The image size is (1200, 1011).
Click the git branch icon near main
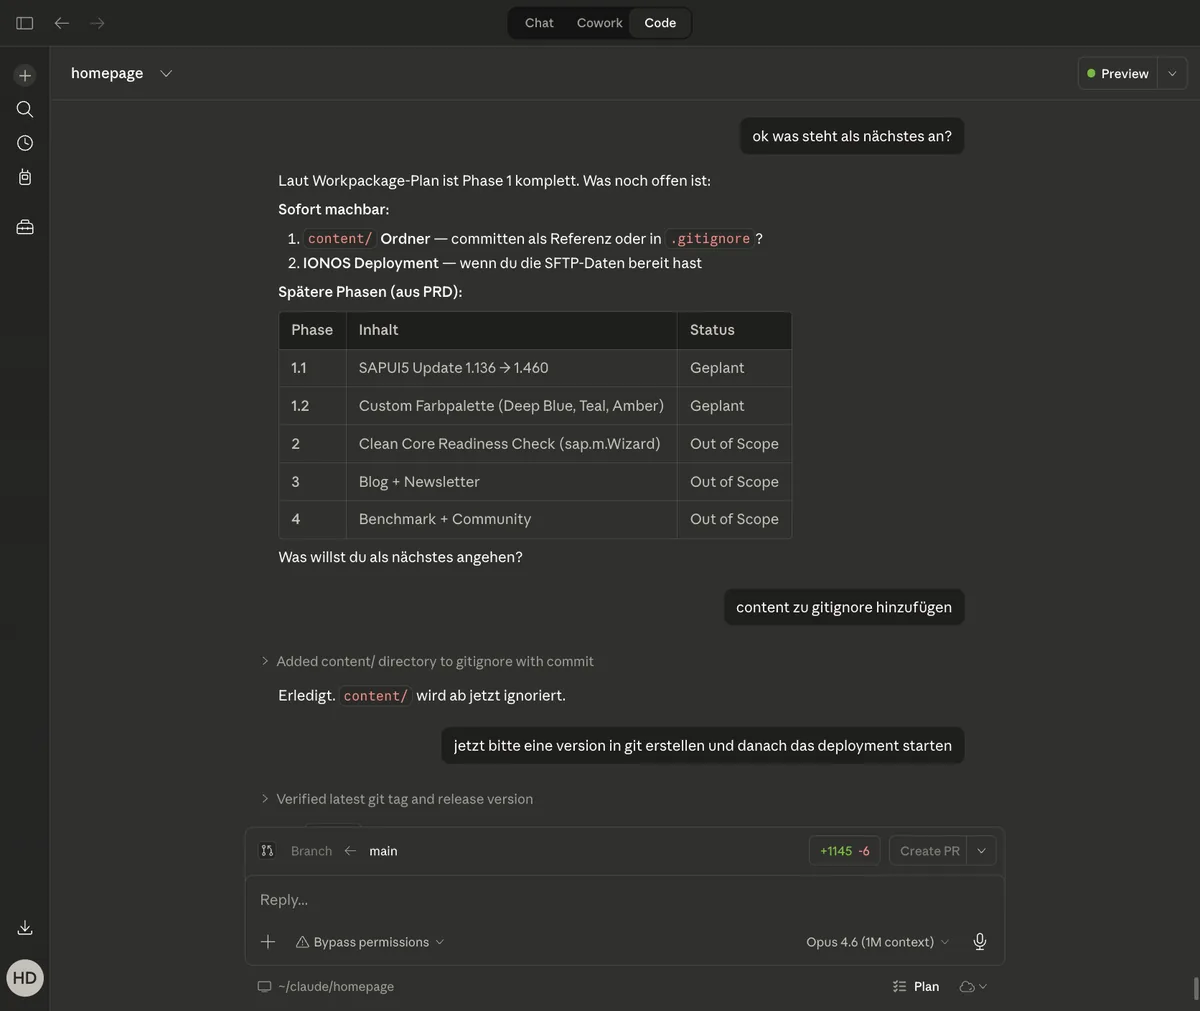tap(267, 850)
